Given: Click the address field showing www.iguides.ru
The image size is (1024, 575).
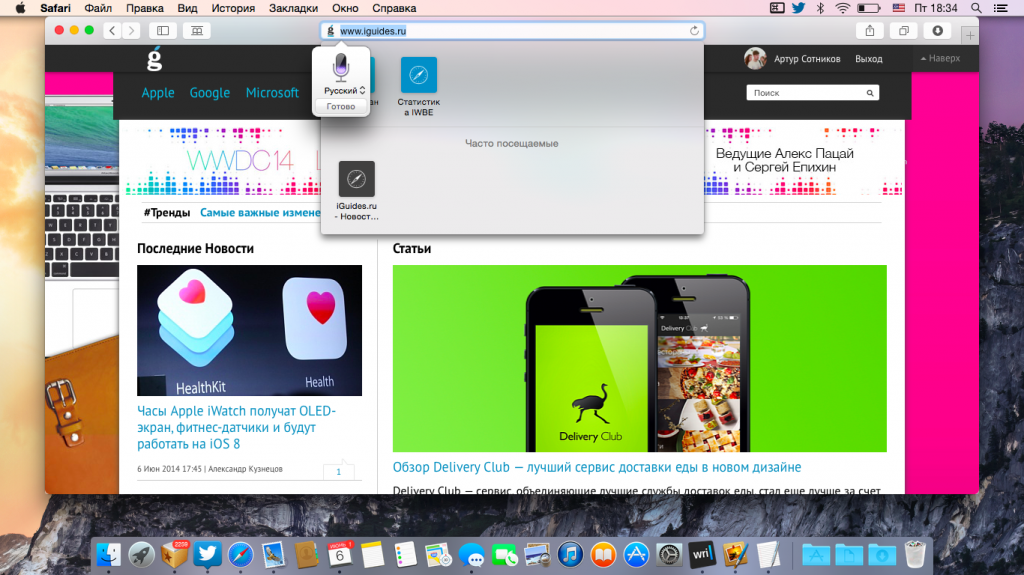Looking at the screenshot, I should pyautogui.click(x=512, y=31).
